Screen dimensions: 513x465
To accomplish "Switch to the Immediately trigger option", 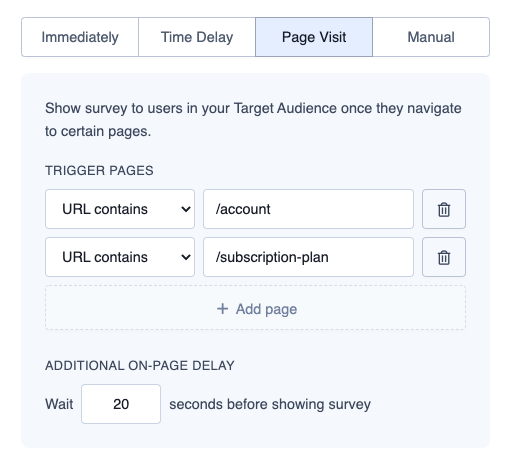I will pos(80,37).
